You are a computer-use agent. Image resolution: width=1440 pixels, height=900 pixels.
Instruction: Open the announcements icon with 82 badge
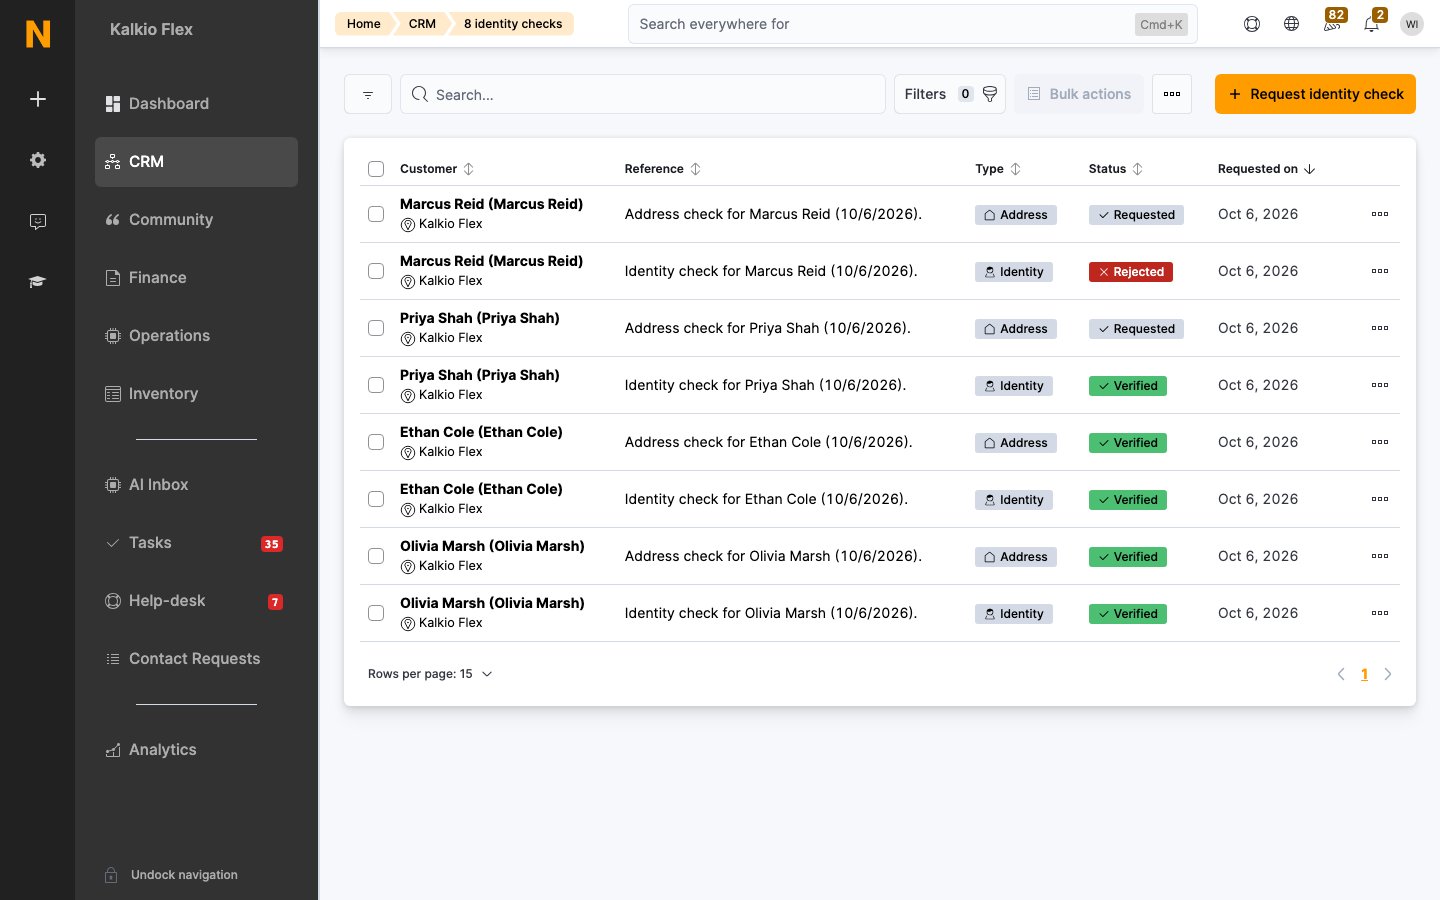pos(1332,22)
